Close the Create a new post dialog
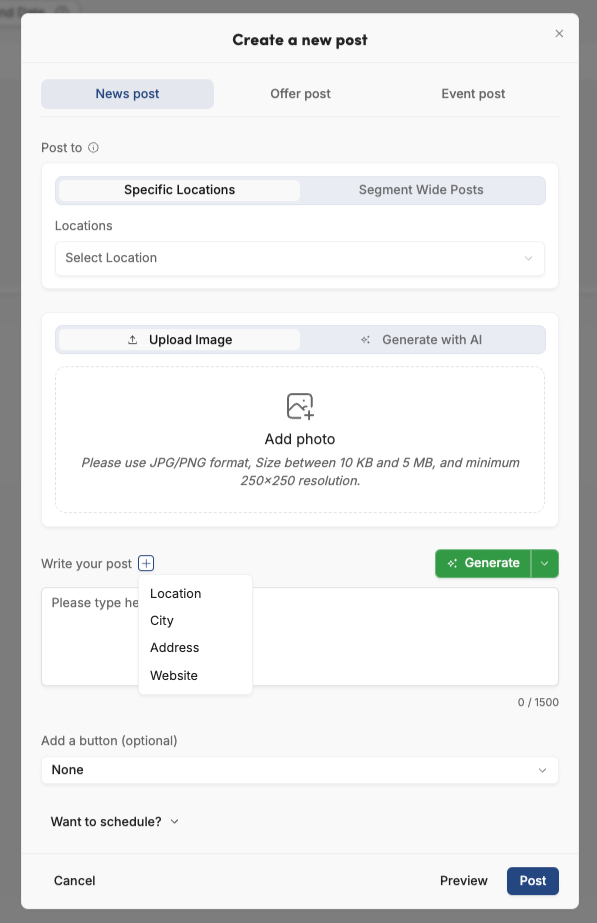 pos(559,34)
